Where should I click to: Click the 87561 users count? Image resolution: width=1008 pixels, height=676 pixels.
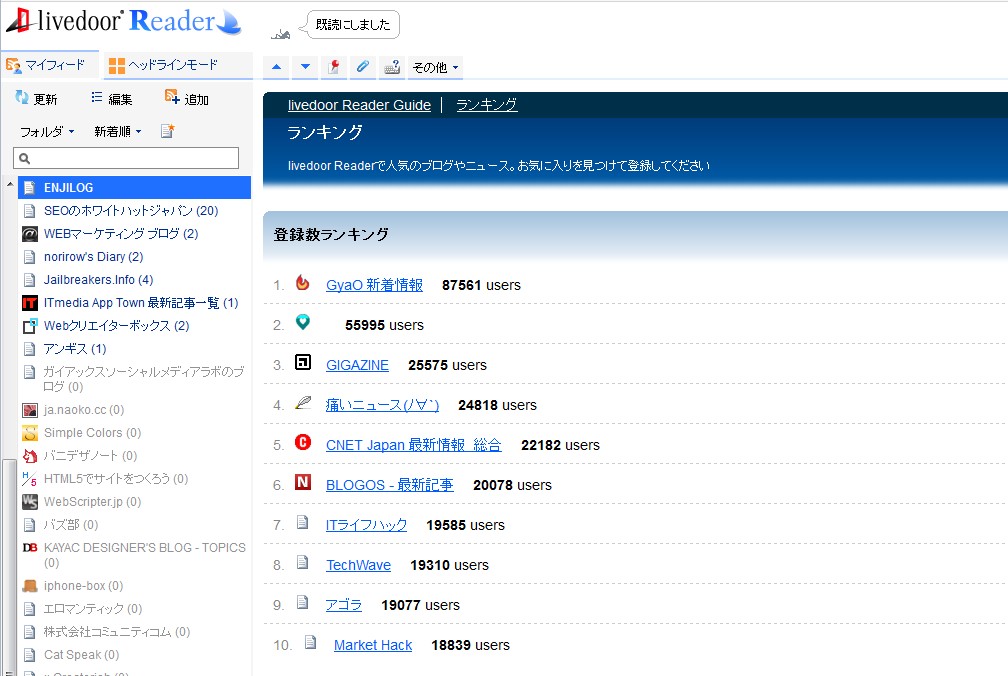pos(482,285)
